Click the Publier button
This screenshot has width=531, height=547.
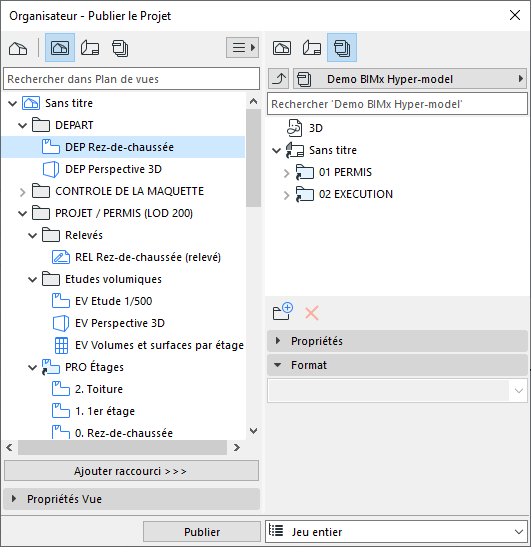[x=202, y=532]
